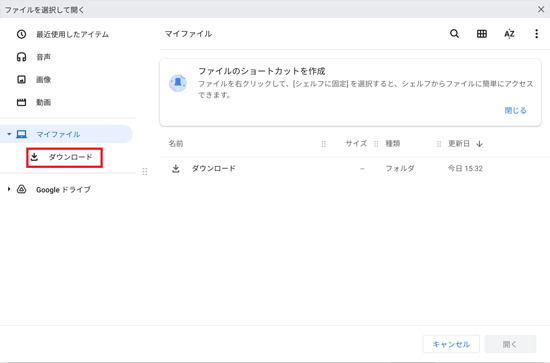Sort by サイズ column header

(x=356, y=144)
